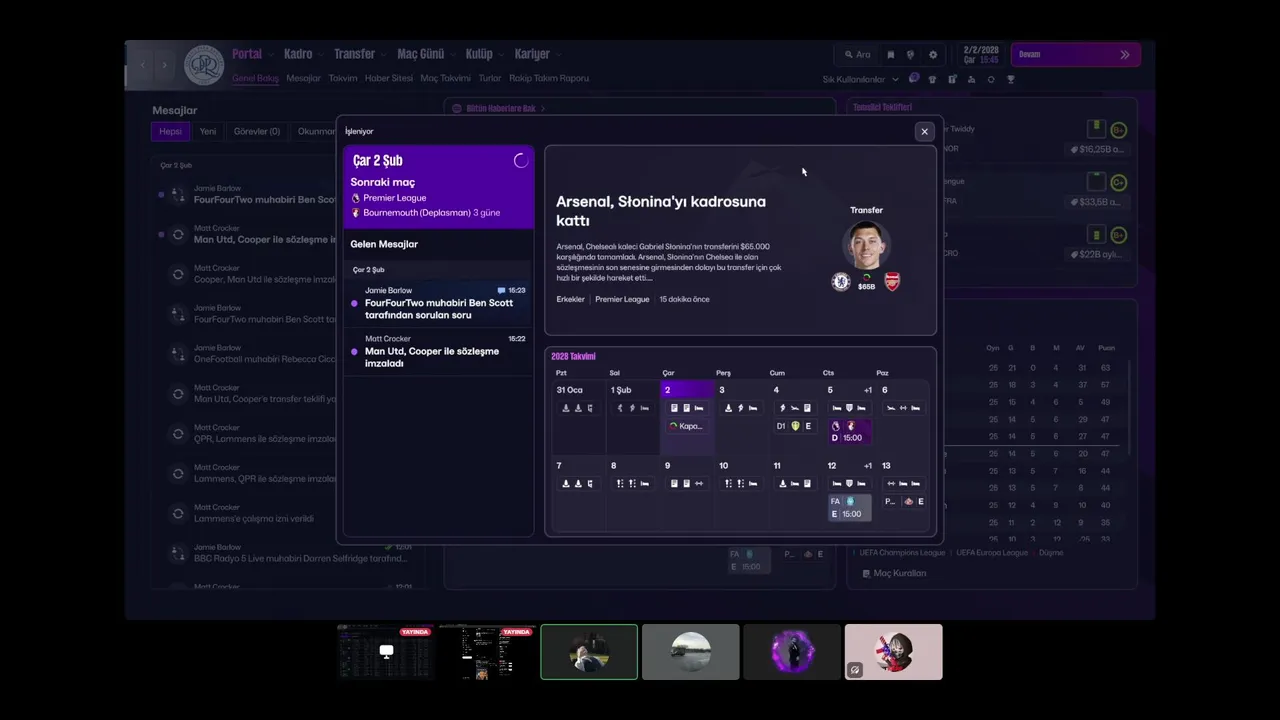Image resolution: width=1280 pixels, height=720 pixels.
Task: Close the İşleniyor processing dialog
Action: tap(924, 131)
